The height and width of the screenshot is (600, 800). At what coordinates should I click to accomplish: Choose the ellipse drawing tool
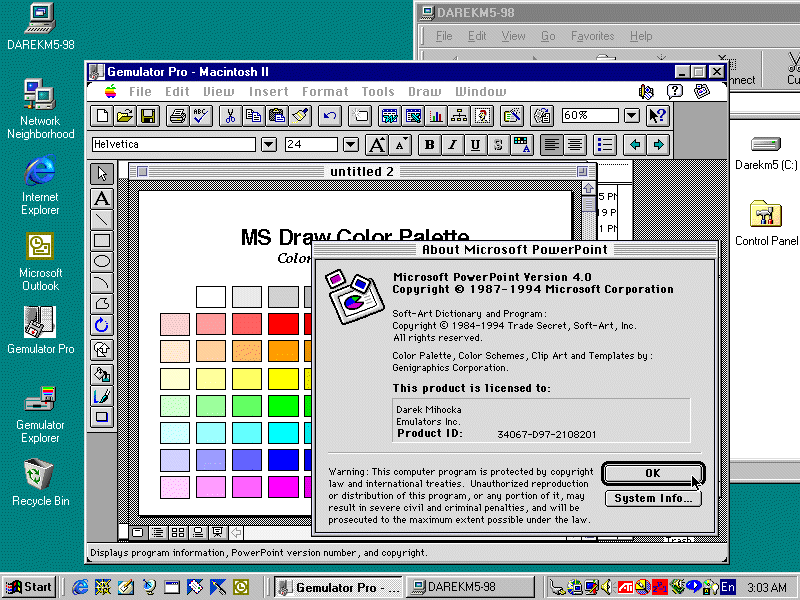click(x=102, y=262)
